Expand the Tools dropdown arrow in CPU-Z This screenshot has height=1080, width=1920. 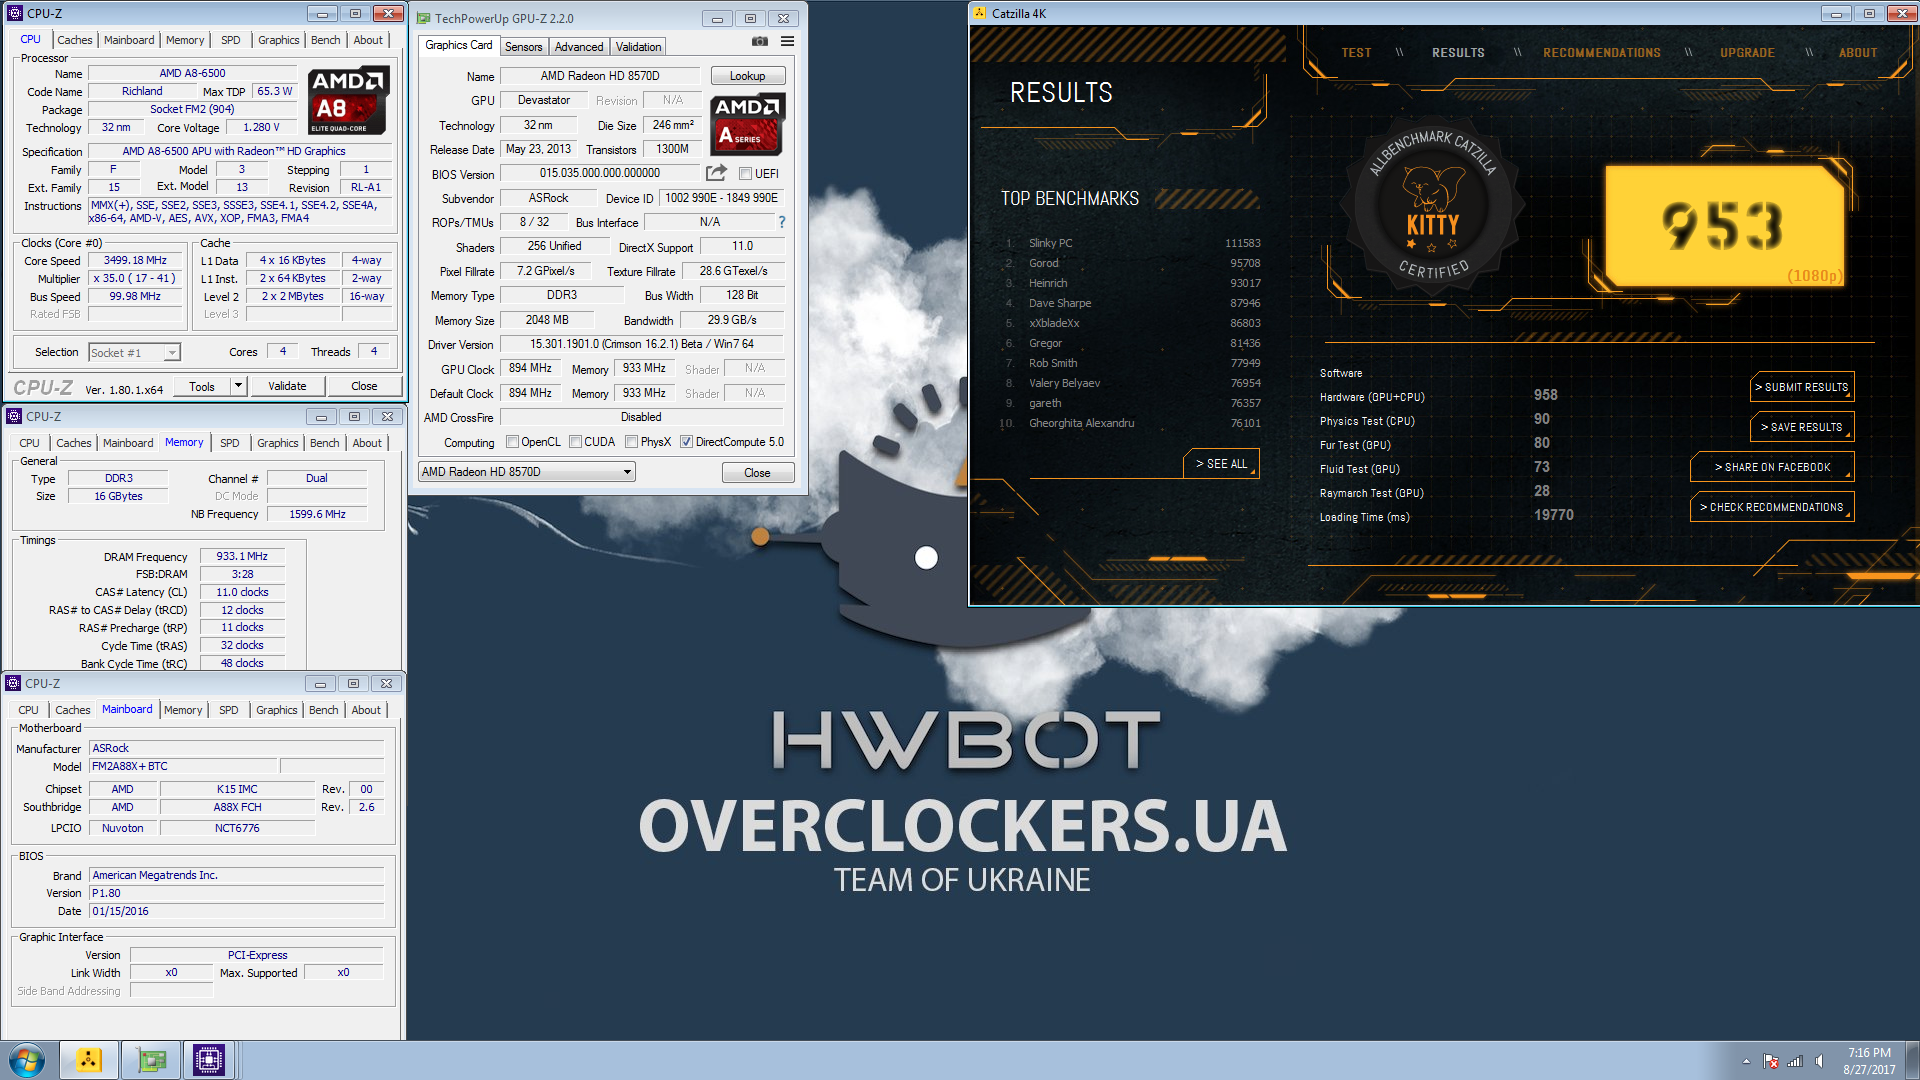coord(238,386)
